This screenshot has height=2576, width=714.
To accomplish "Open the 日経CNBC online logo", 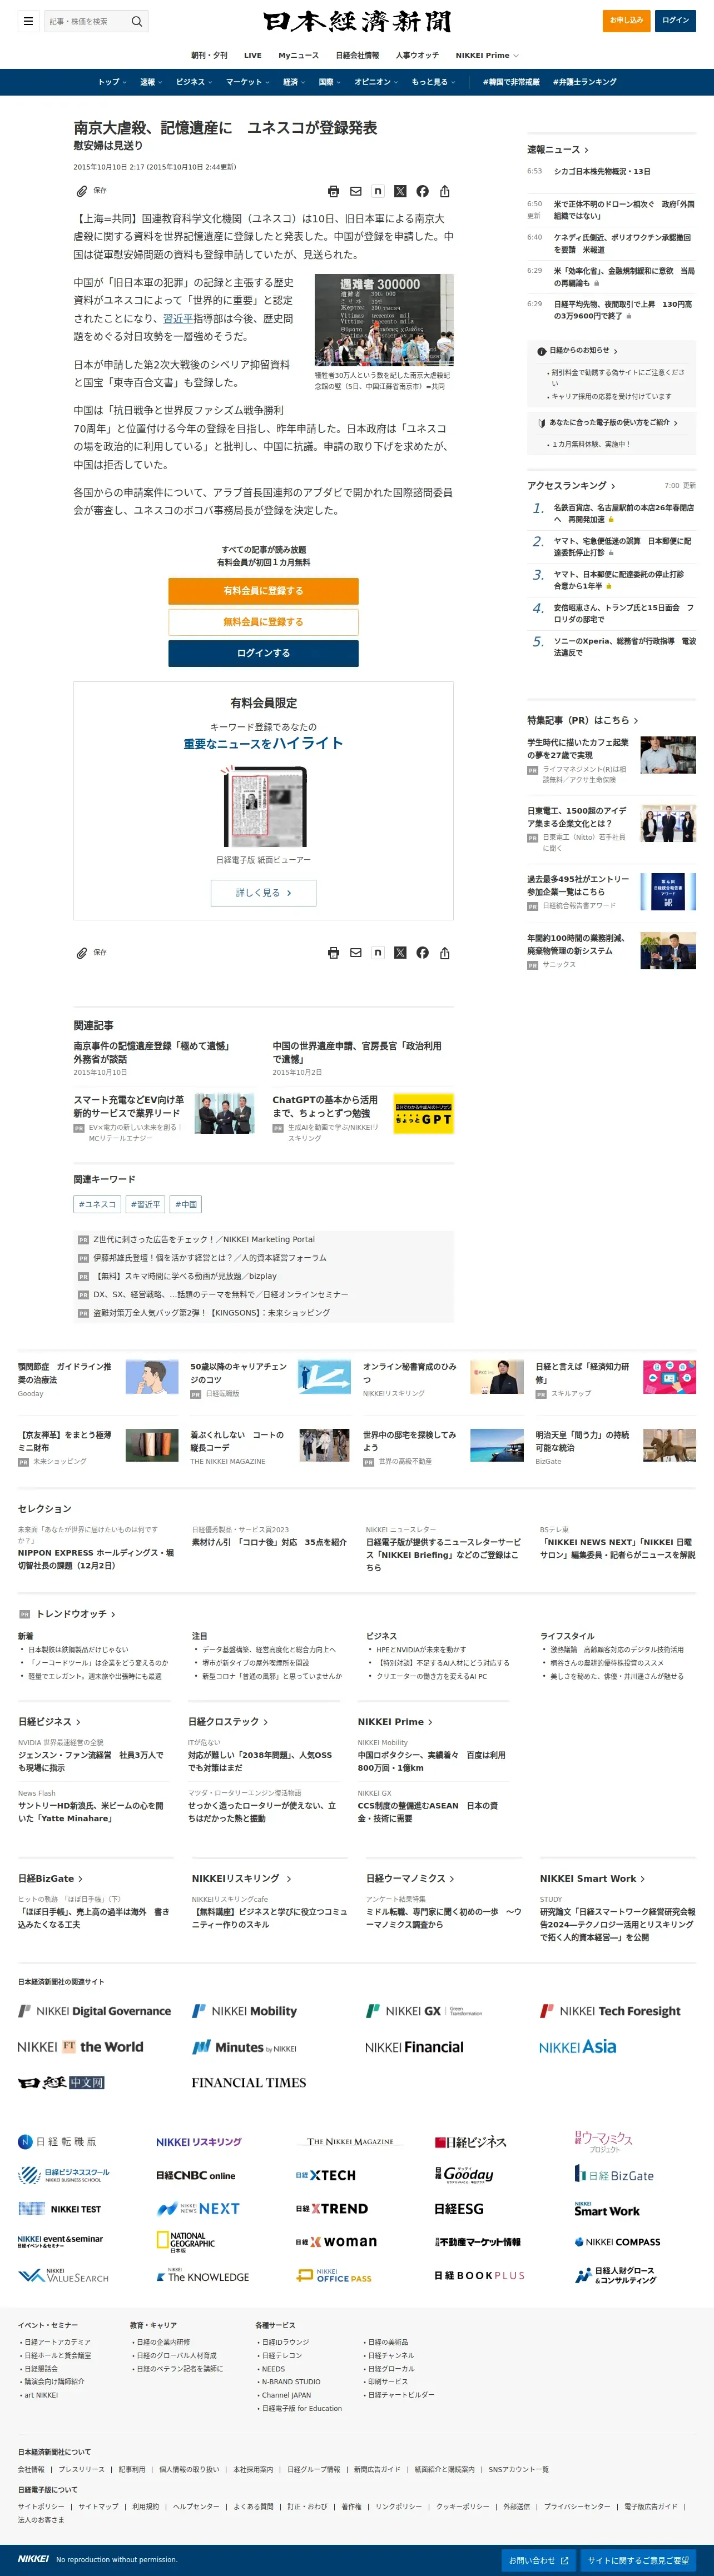I will [196, 2175].
